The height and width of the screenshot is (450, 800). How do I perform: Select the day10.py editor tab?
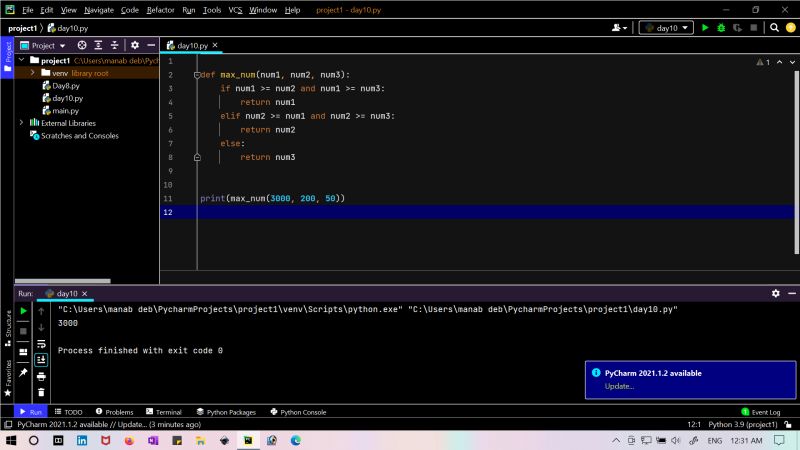tap(191, 45)
